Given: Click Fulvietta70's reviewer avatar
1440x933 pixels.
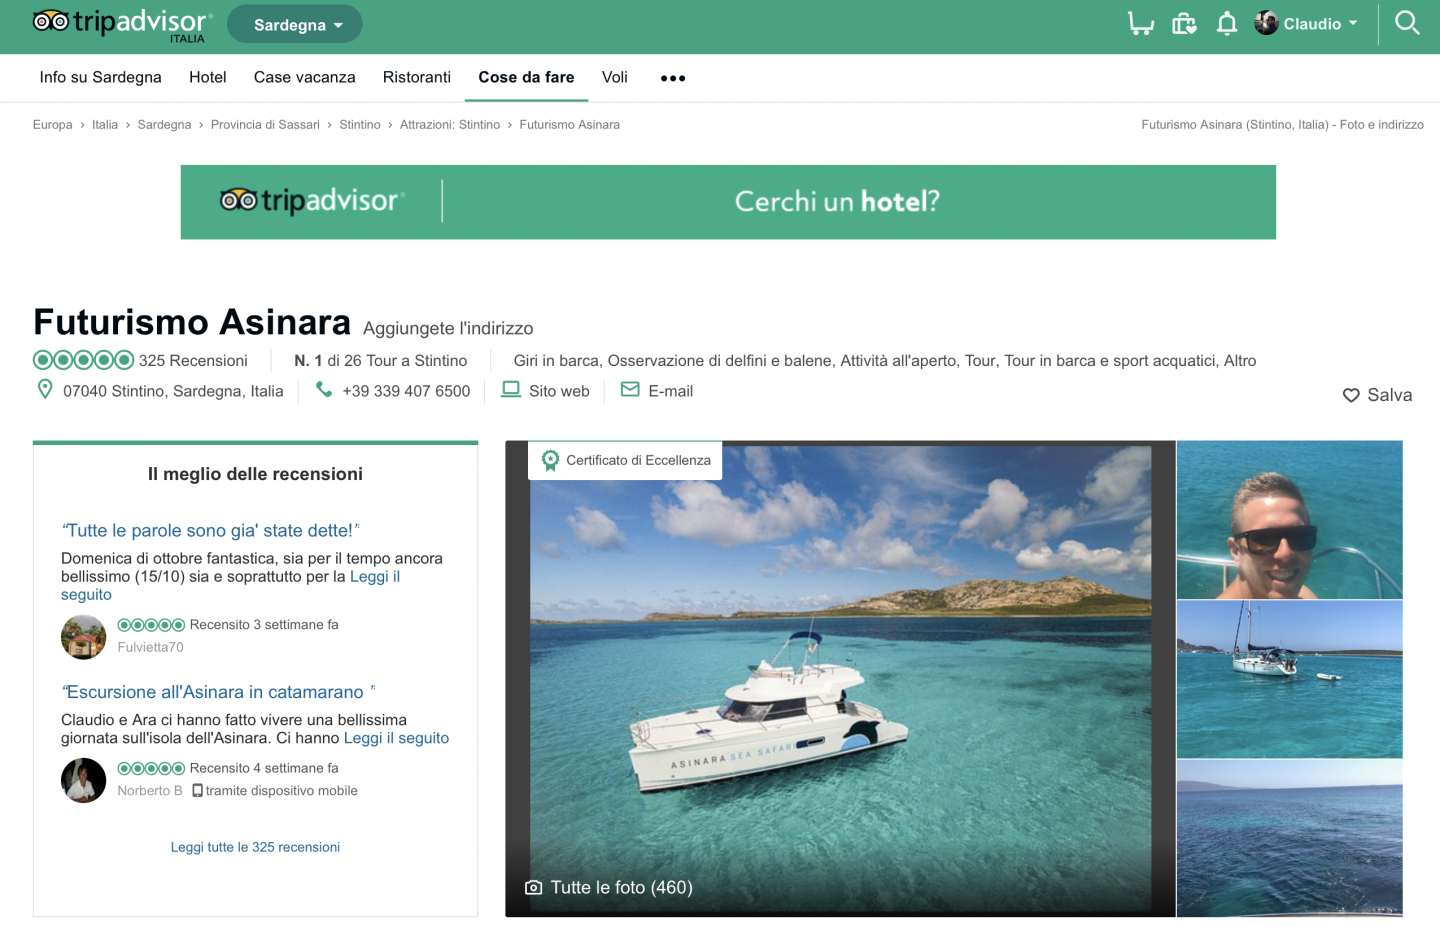Looking at the screenshot, I should 83,637.
